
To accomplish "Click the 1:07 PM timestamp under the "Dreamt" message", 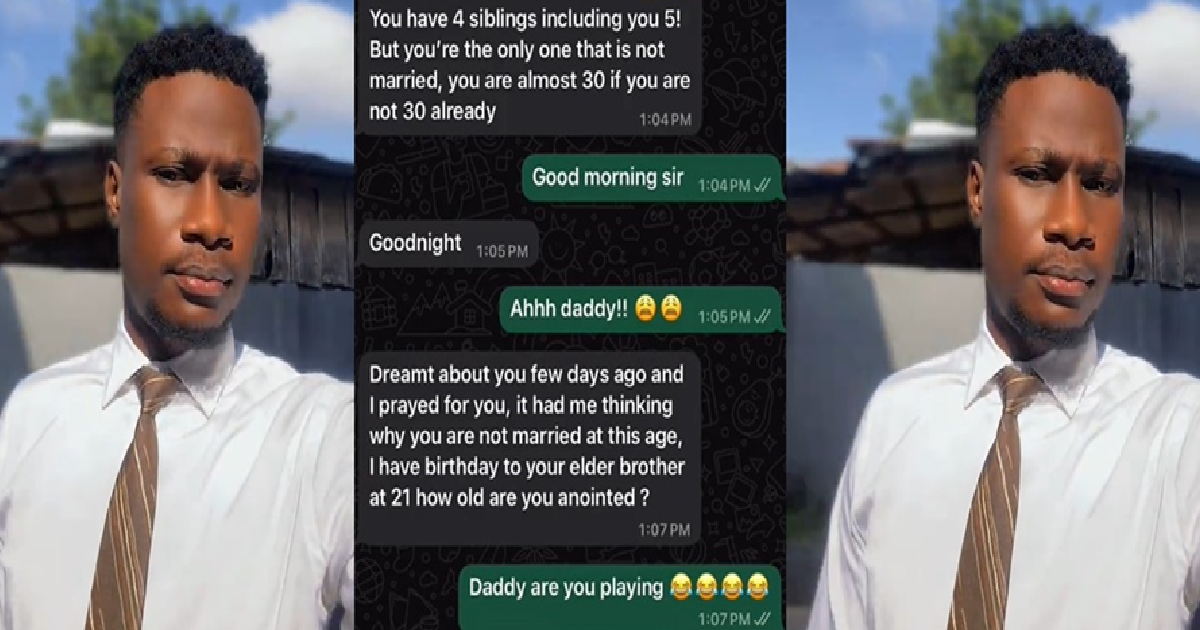I will coord(665,531).
